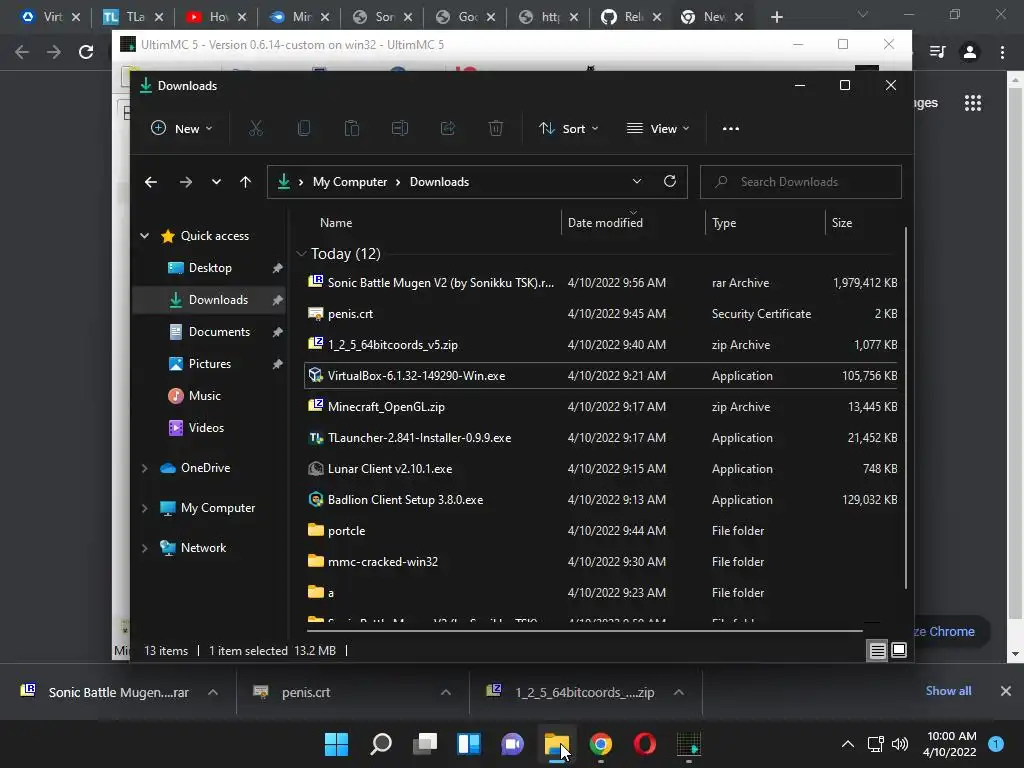Refresh the Downloads folder view
The image size is (1024, 768).
(x=670, y=182)
